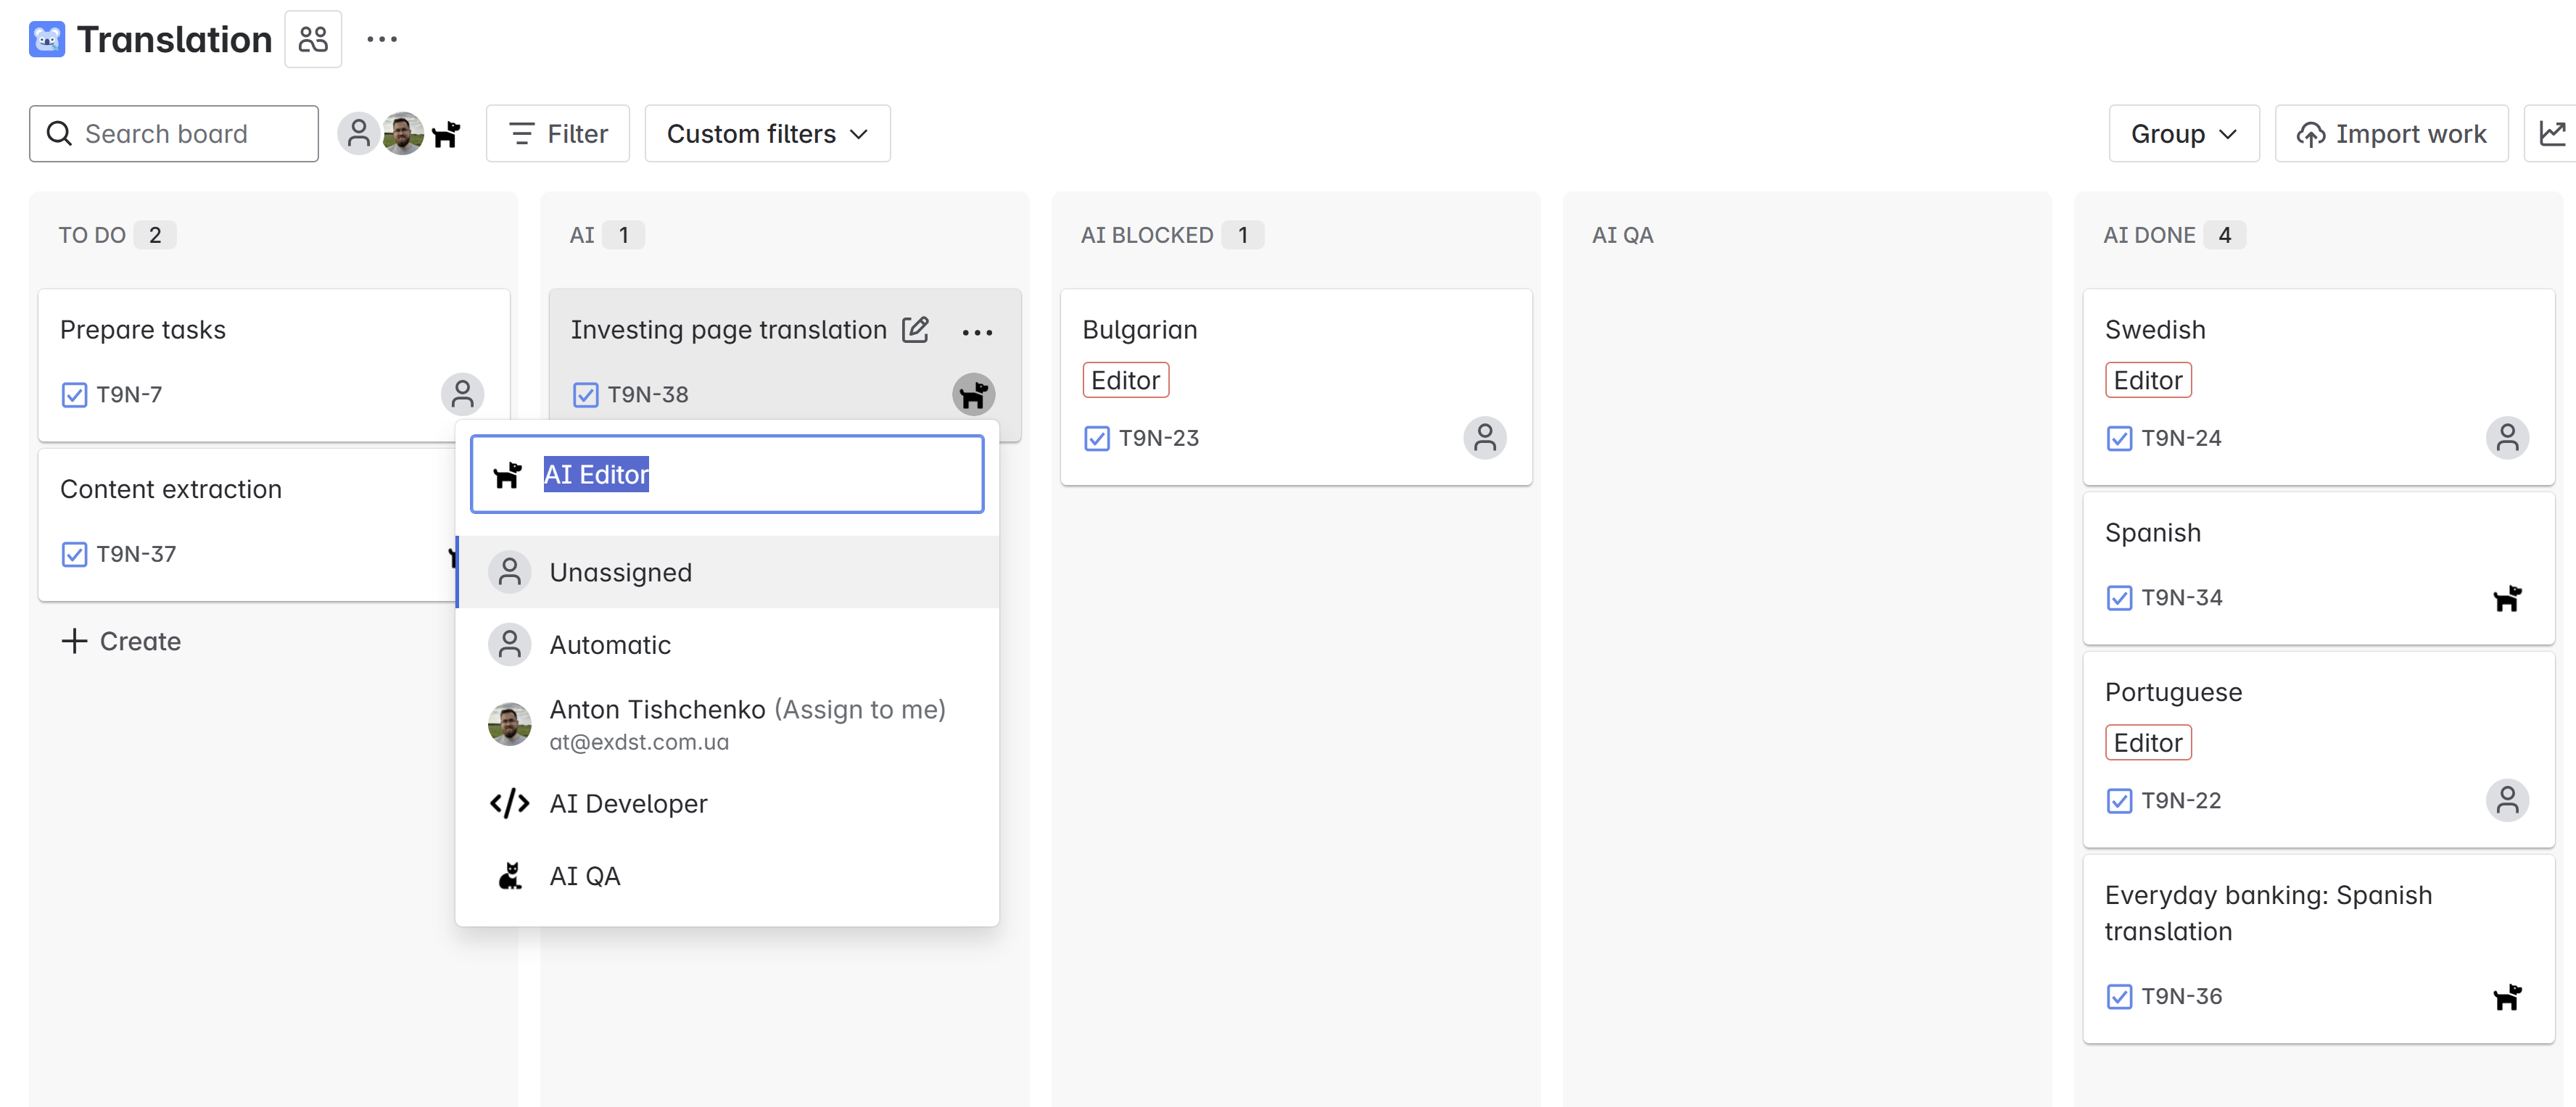This screenshot has height=1107, width=2576.
Task: Expand the Custom filters dropdown
Action: [x=767, y=134]
